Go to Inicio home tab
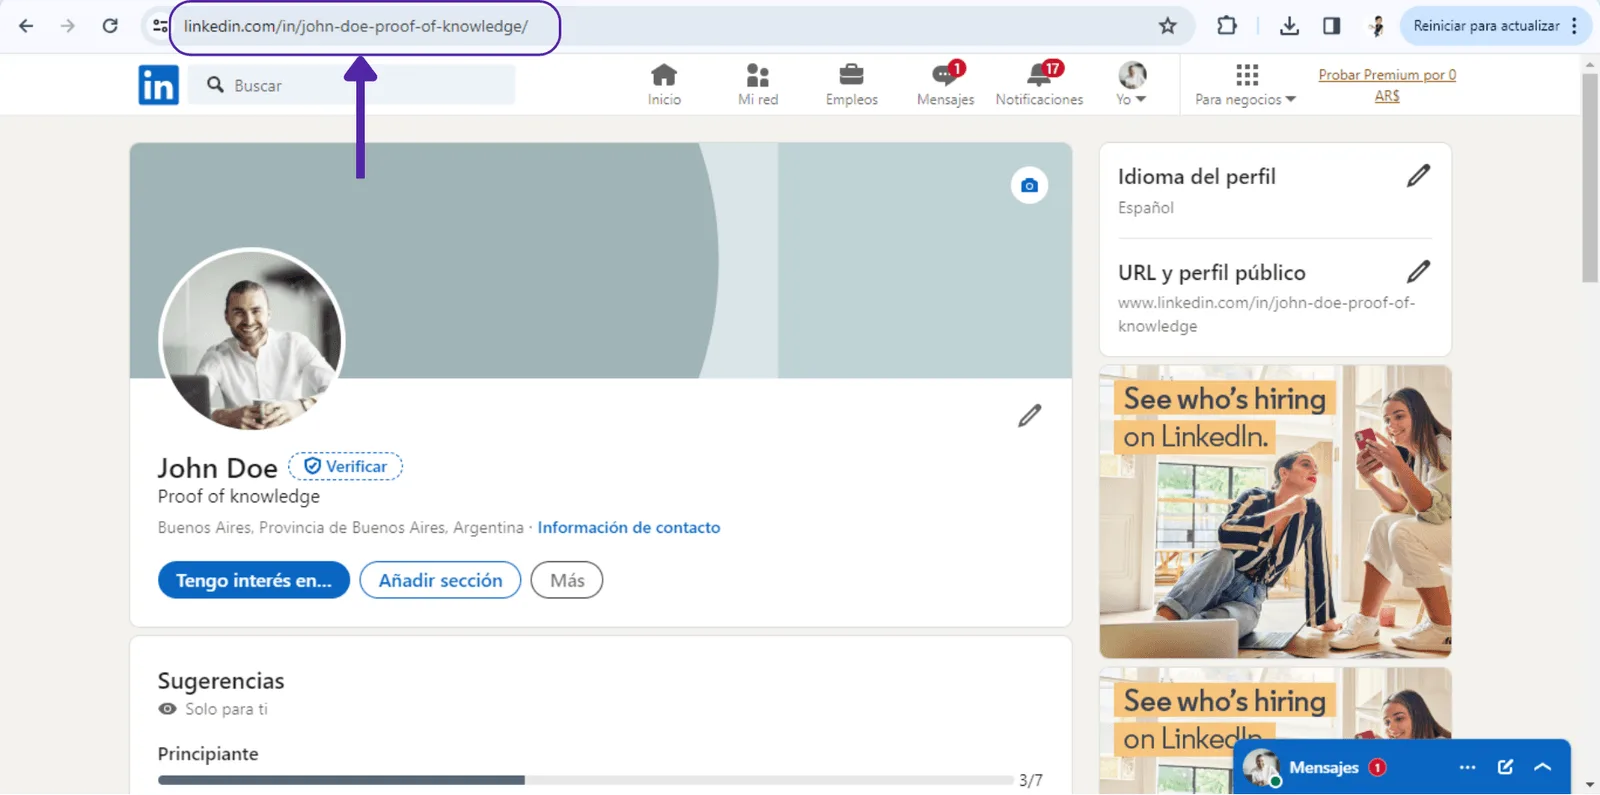This screenshot has width=1600, height=795. [x=664, y=85]
